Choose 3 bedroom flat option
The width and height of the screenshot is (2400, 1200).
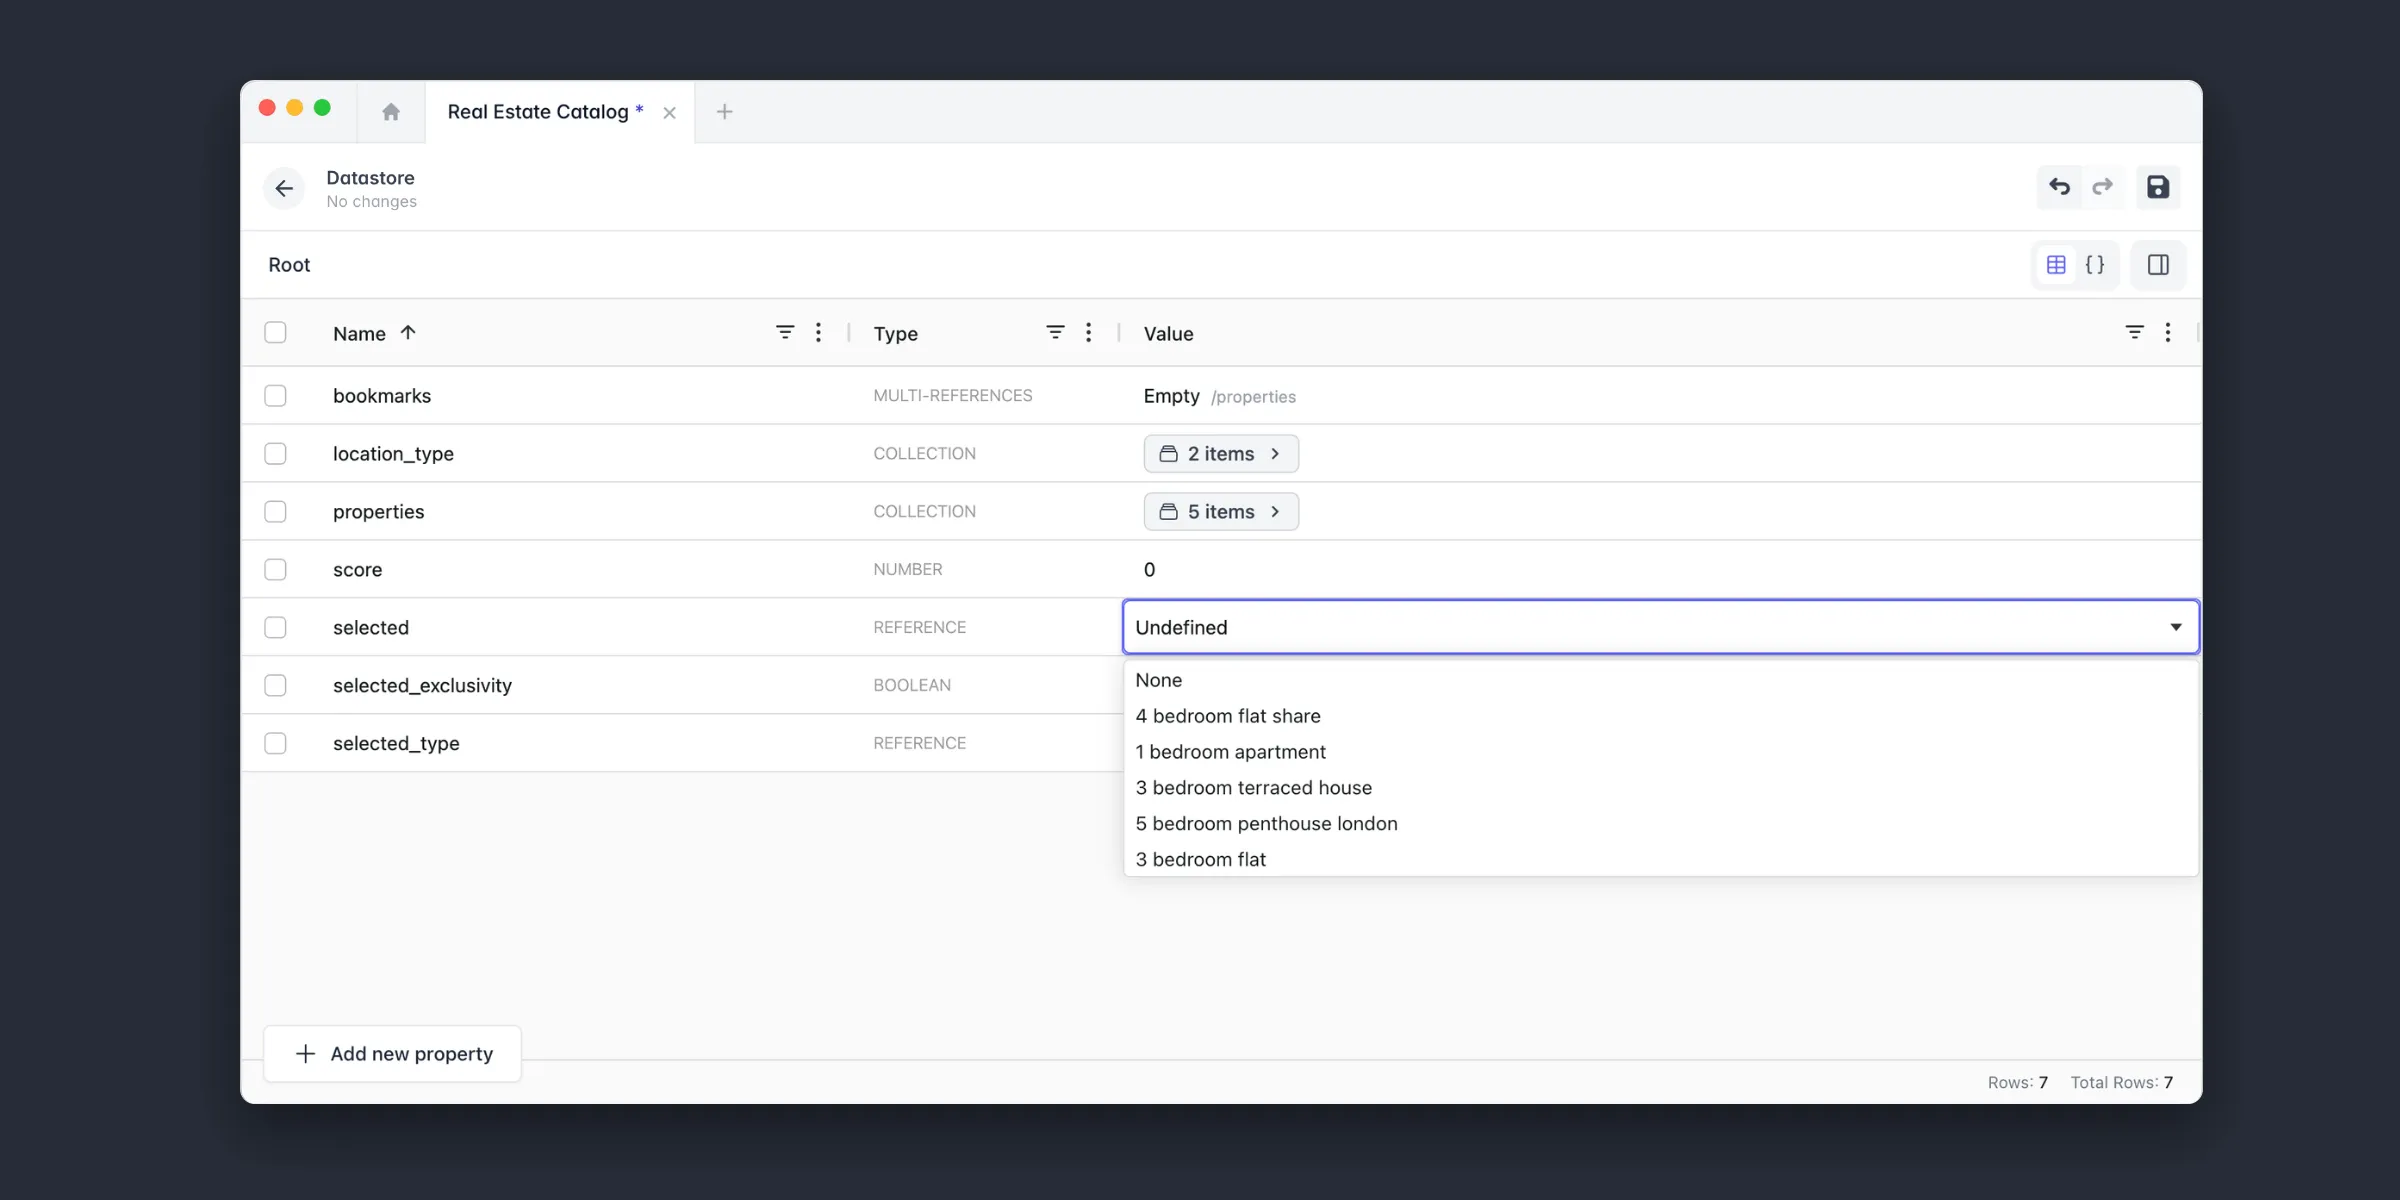(x=1660, y=860)
